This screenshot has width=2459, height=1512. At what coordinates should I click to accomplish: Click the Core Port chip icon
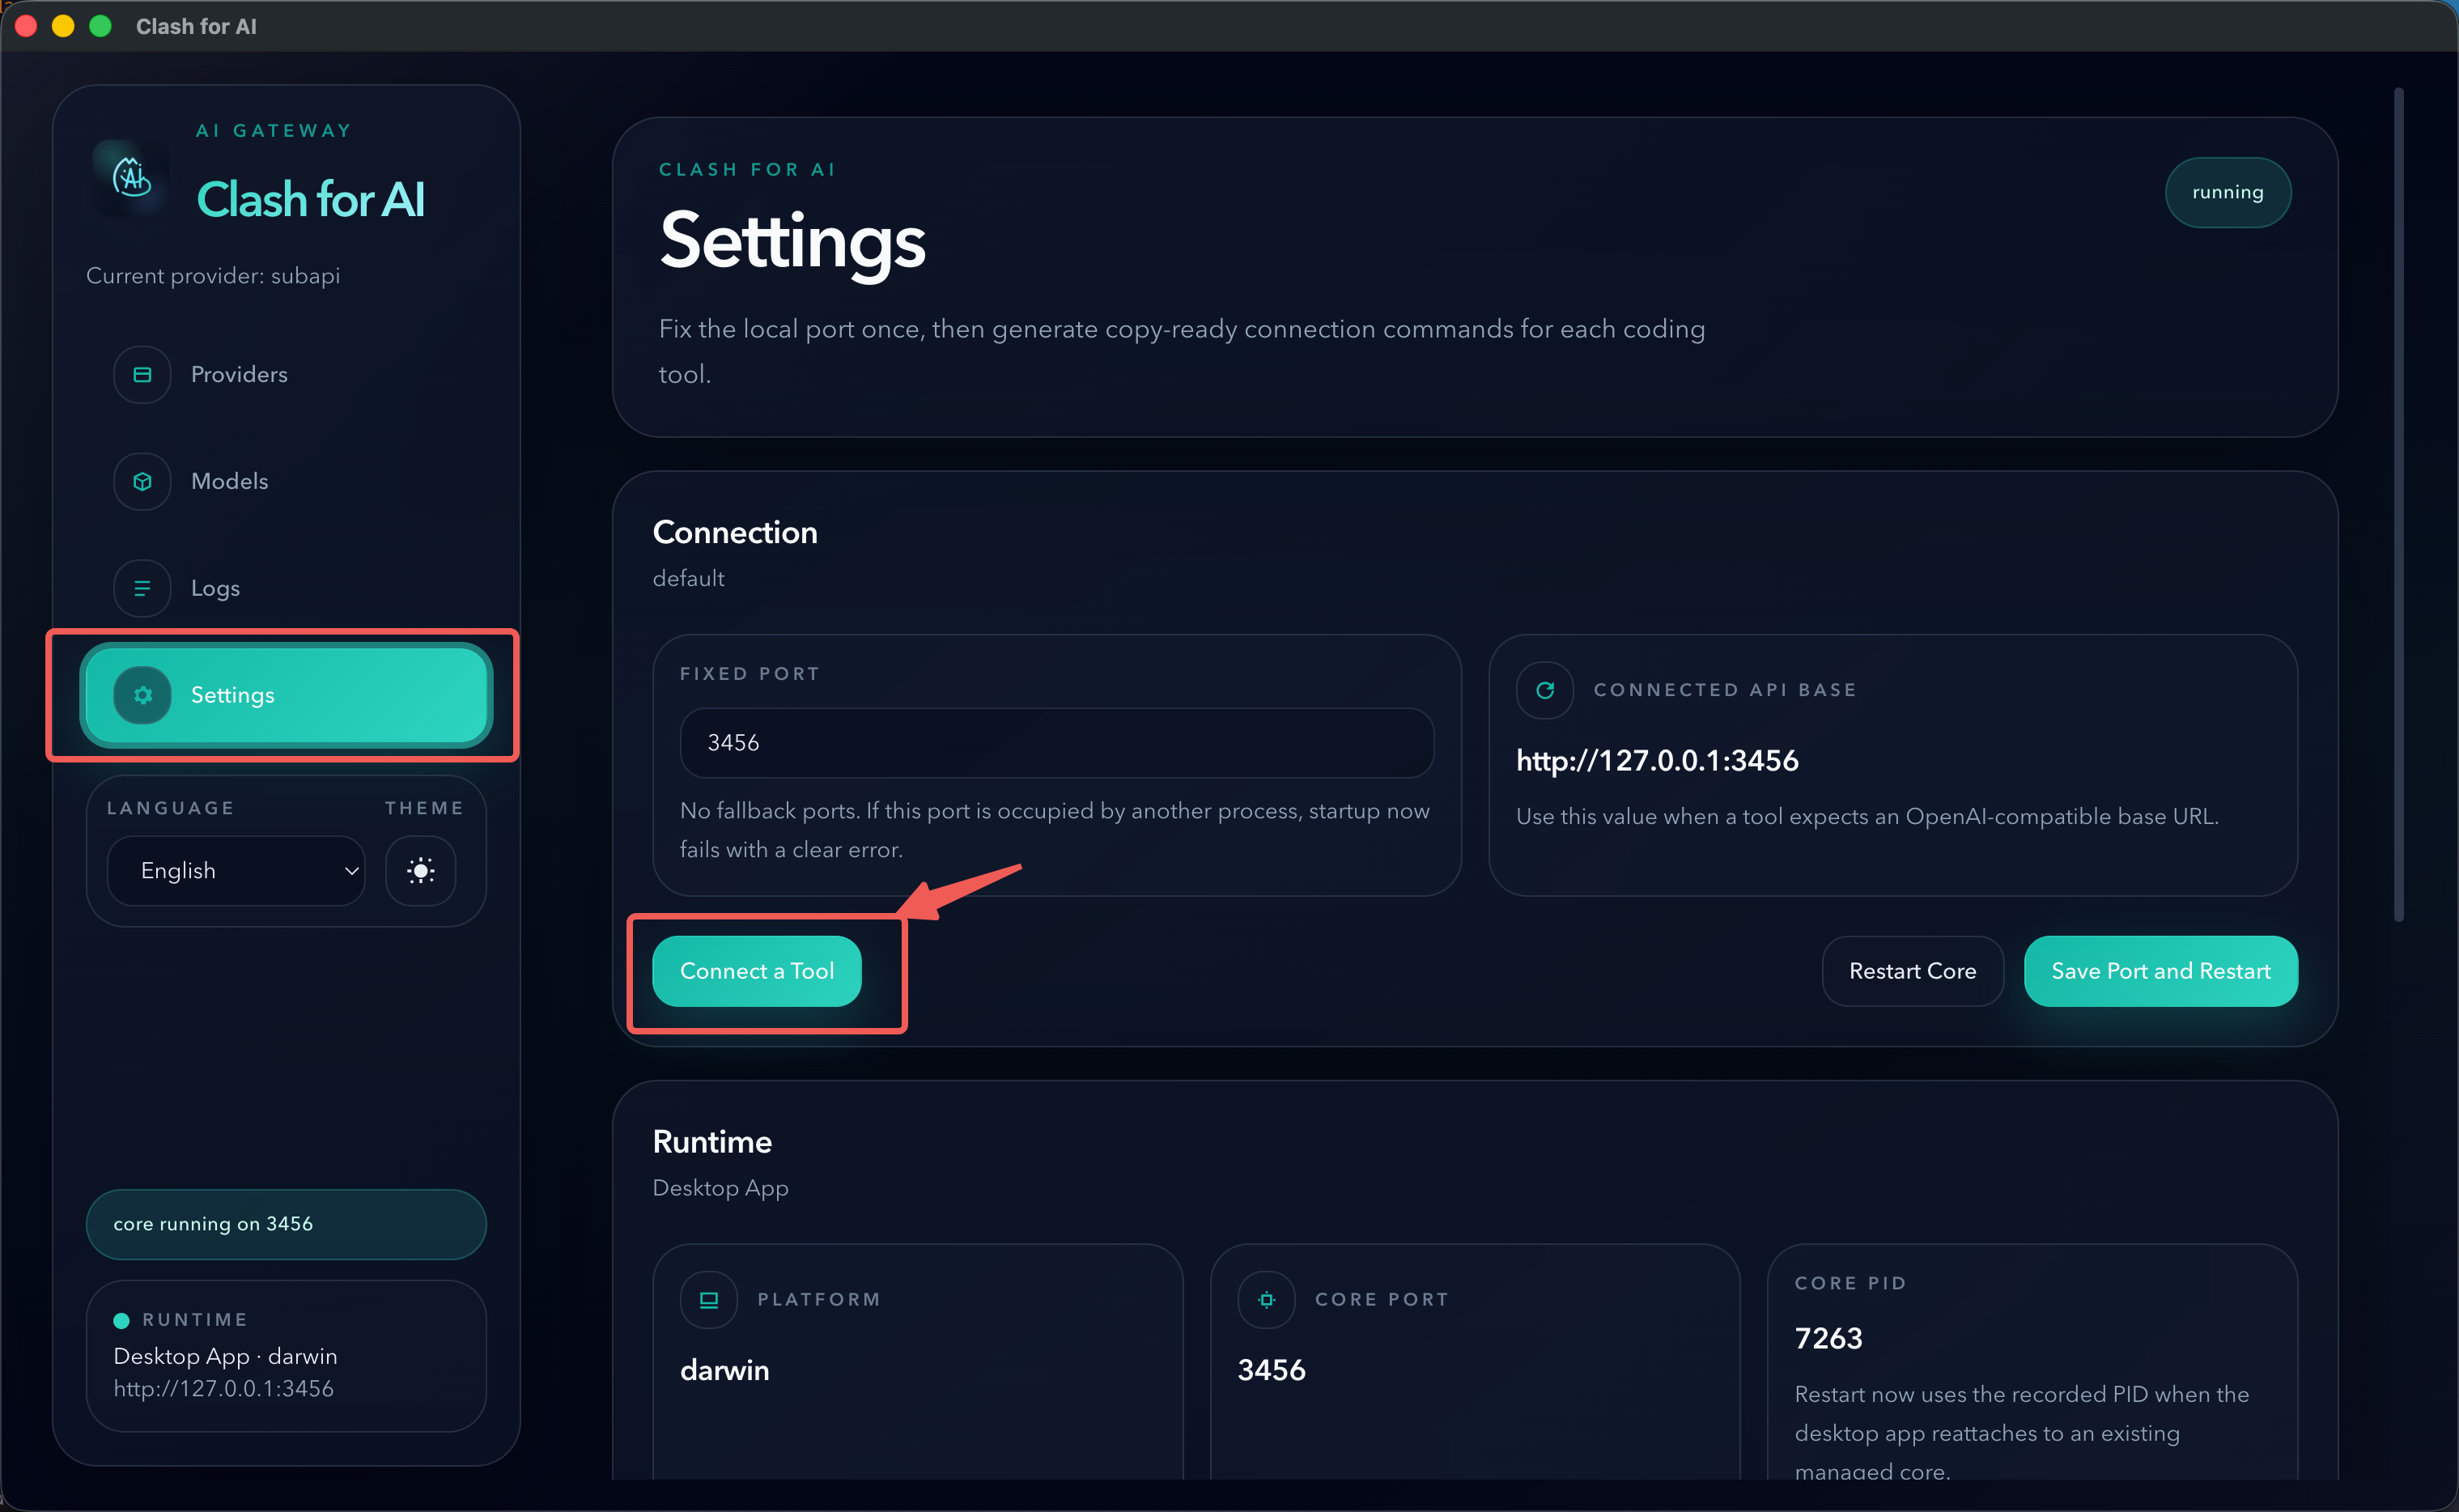1266,1299
